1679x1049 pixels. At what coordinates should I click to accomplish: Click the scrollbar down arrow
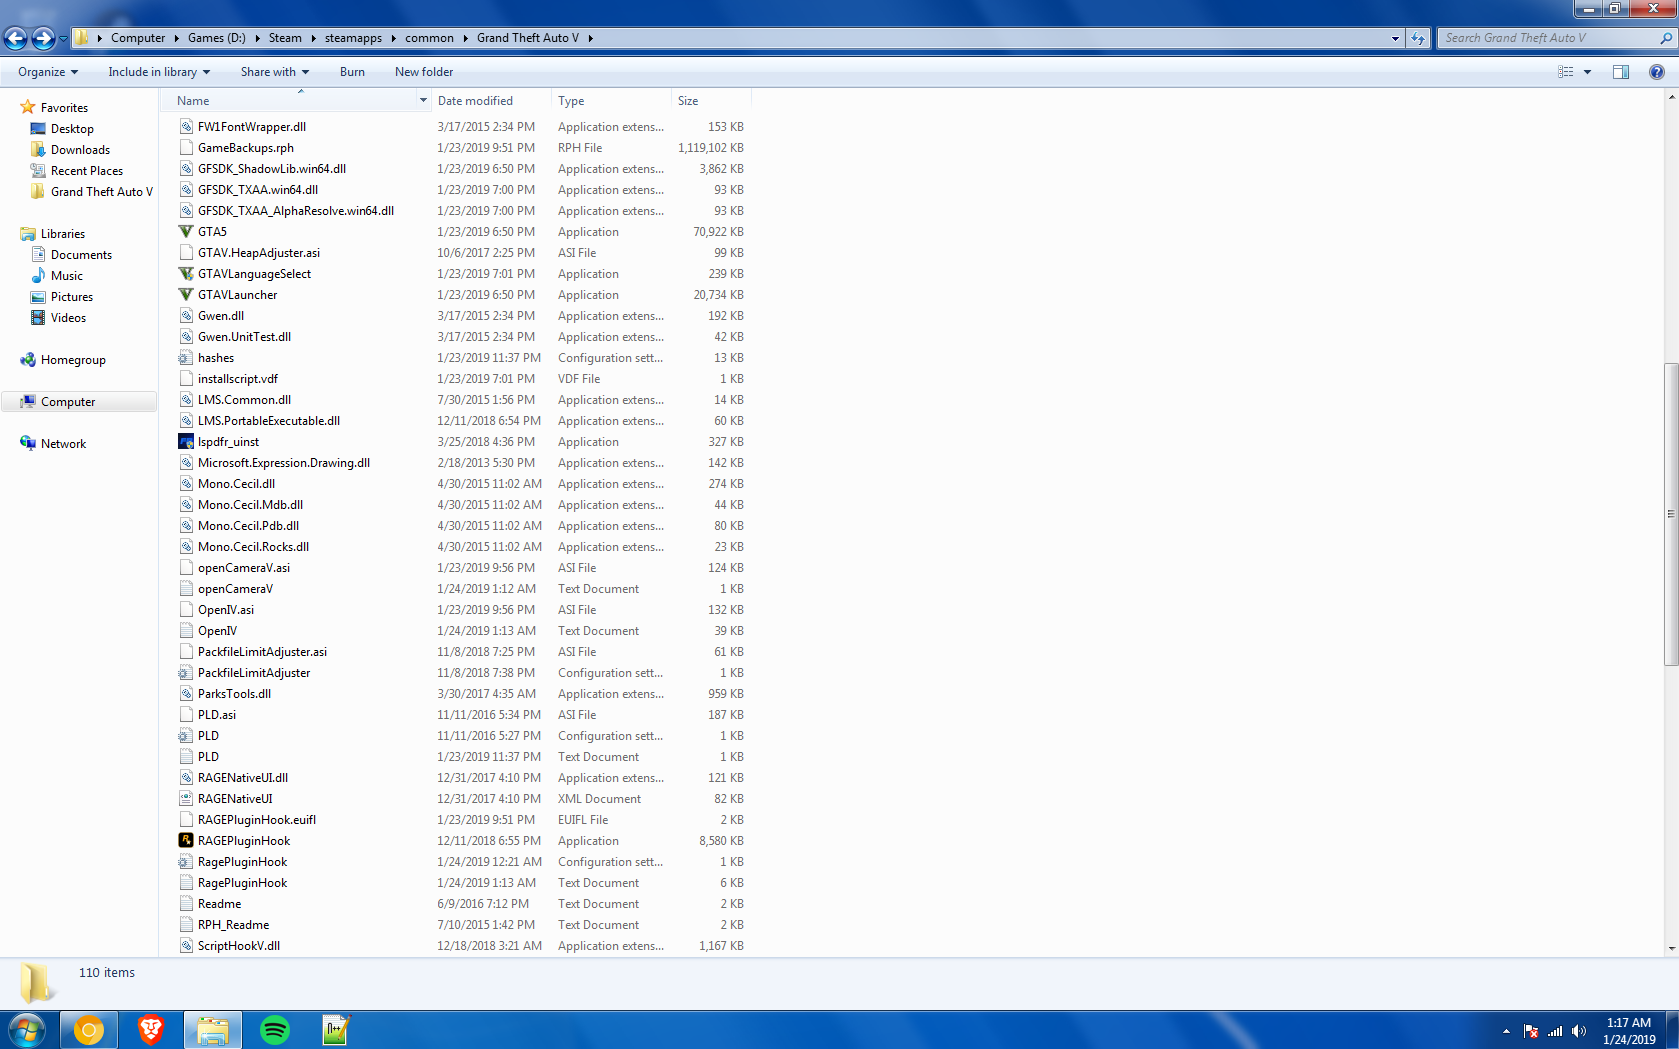click(x=1671, y=949)
